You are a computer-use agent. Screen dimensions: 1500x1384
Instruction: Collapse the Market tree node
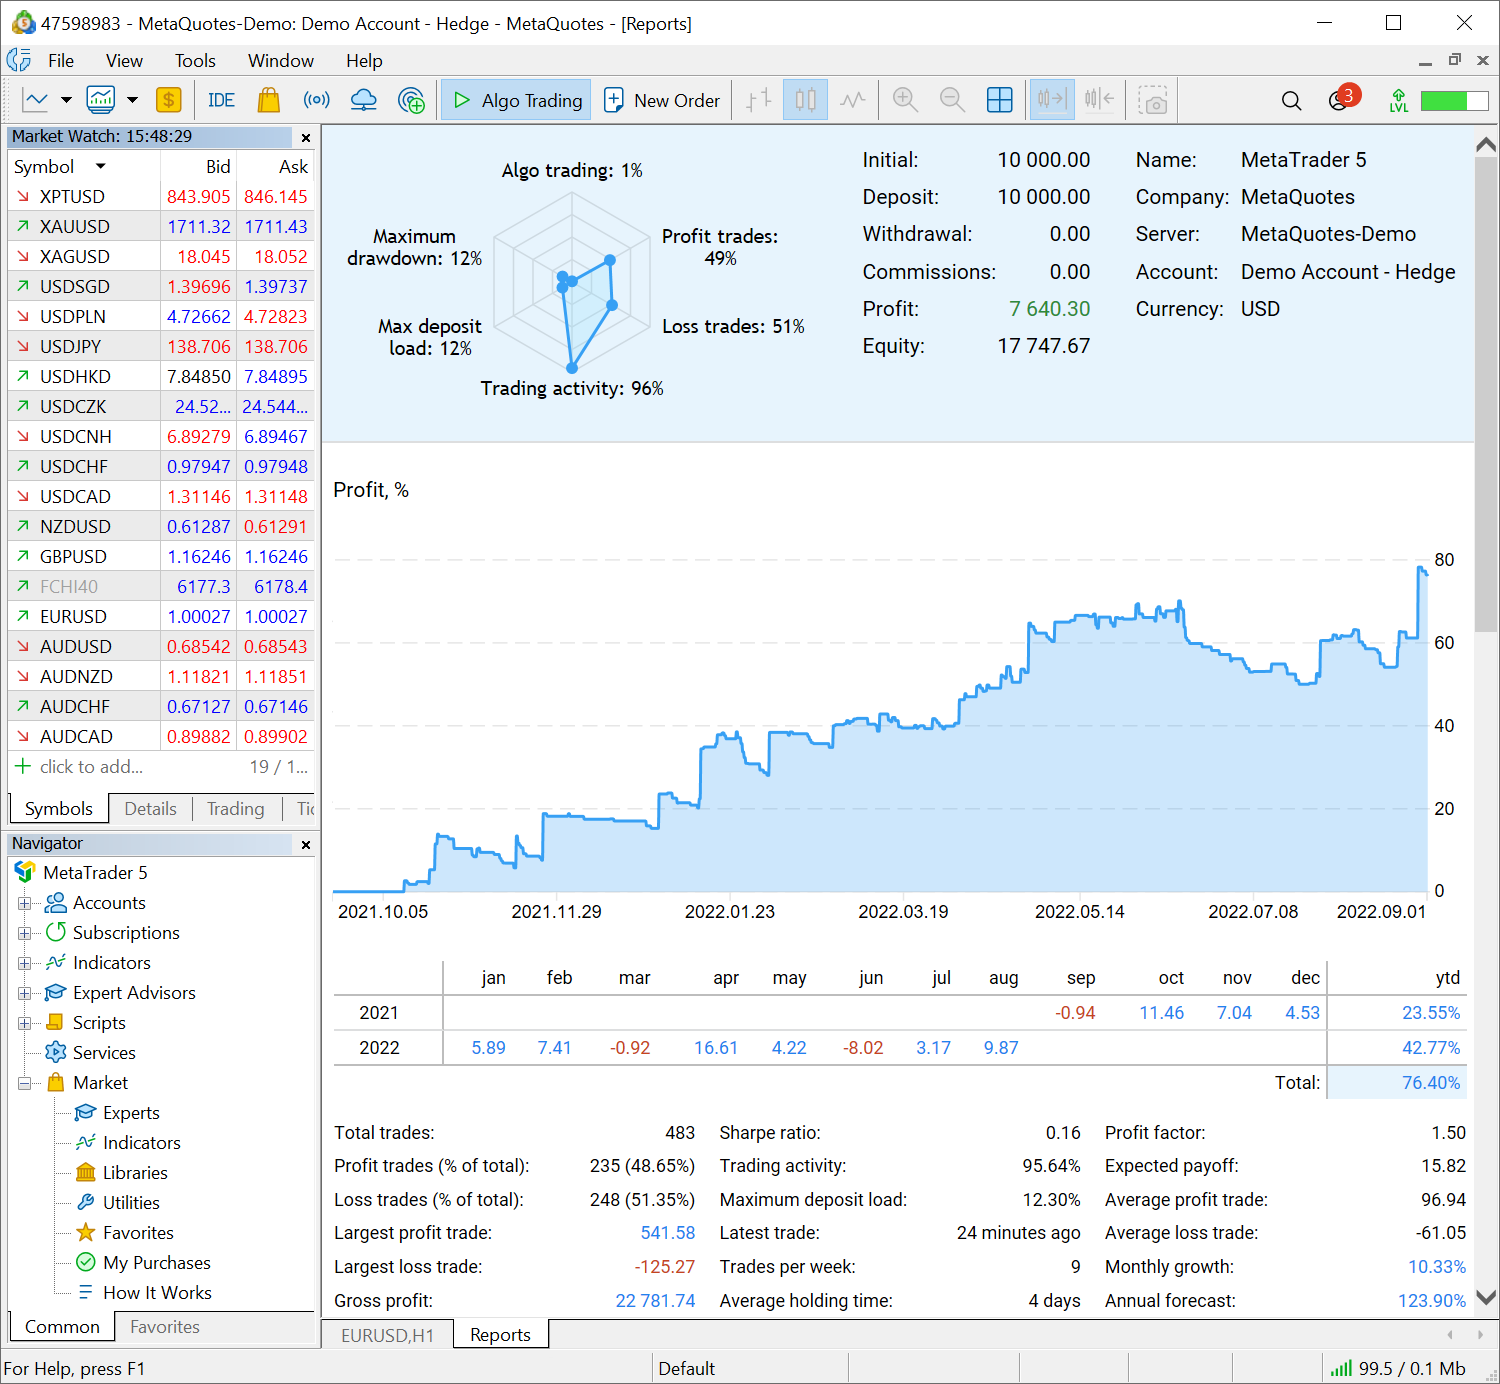(24, 1083)
